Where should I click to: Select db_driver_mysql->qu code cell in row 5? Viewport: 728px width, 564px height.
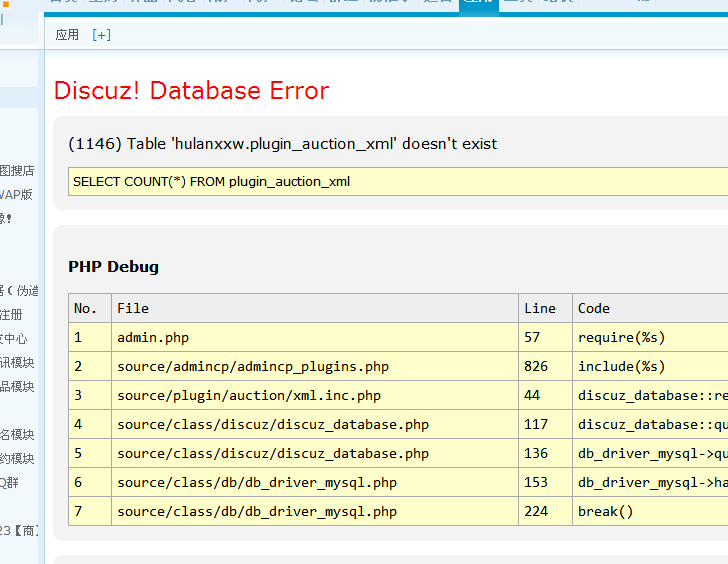[x=650, y=453]
